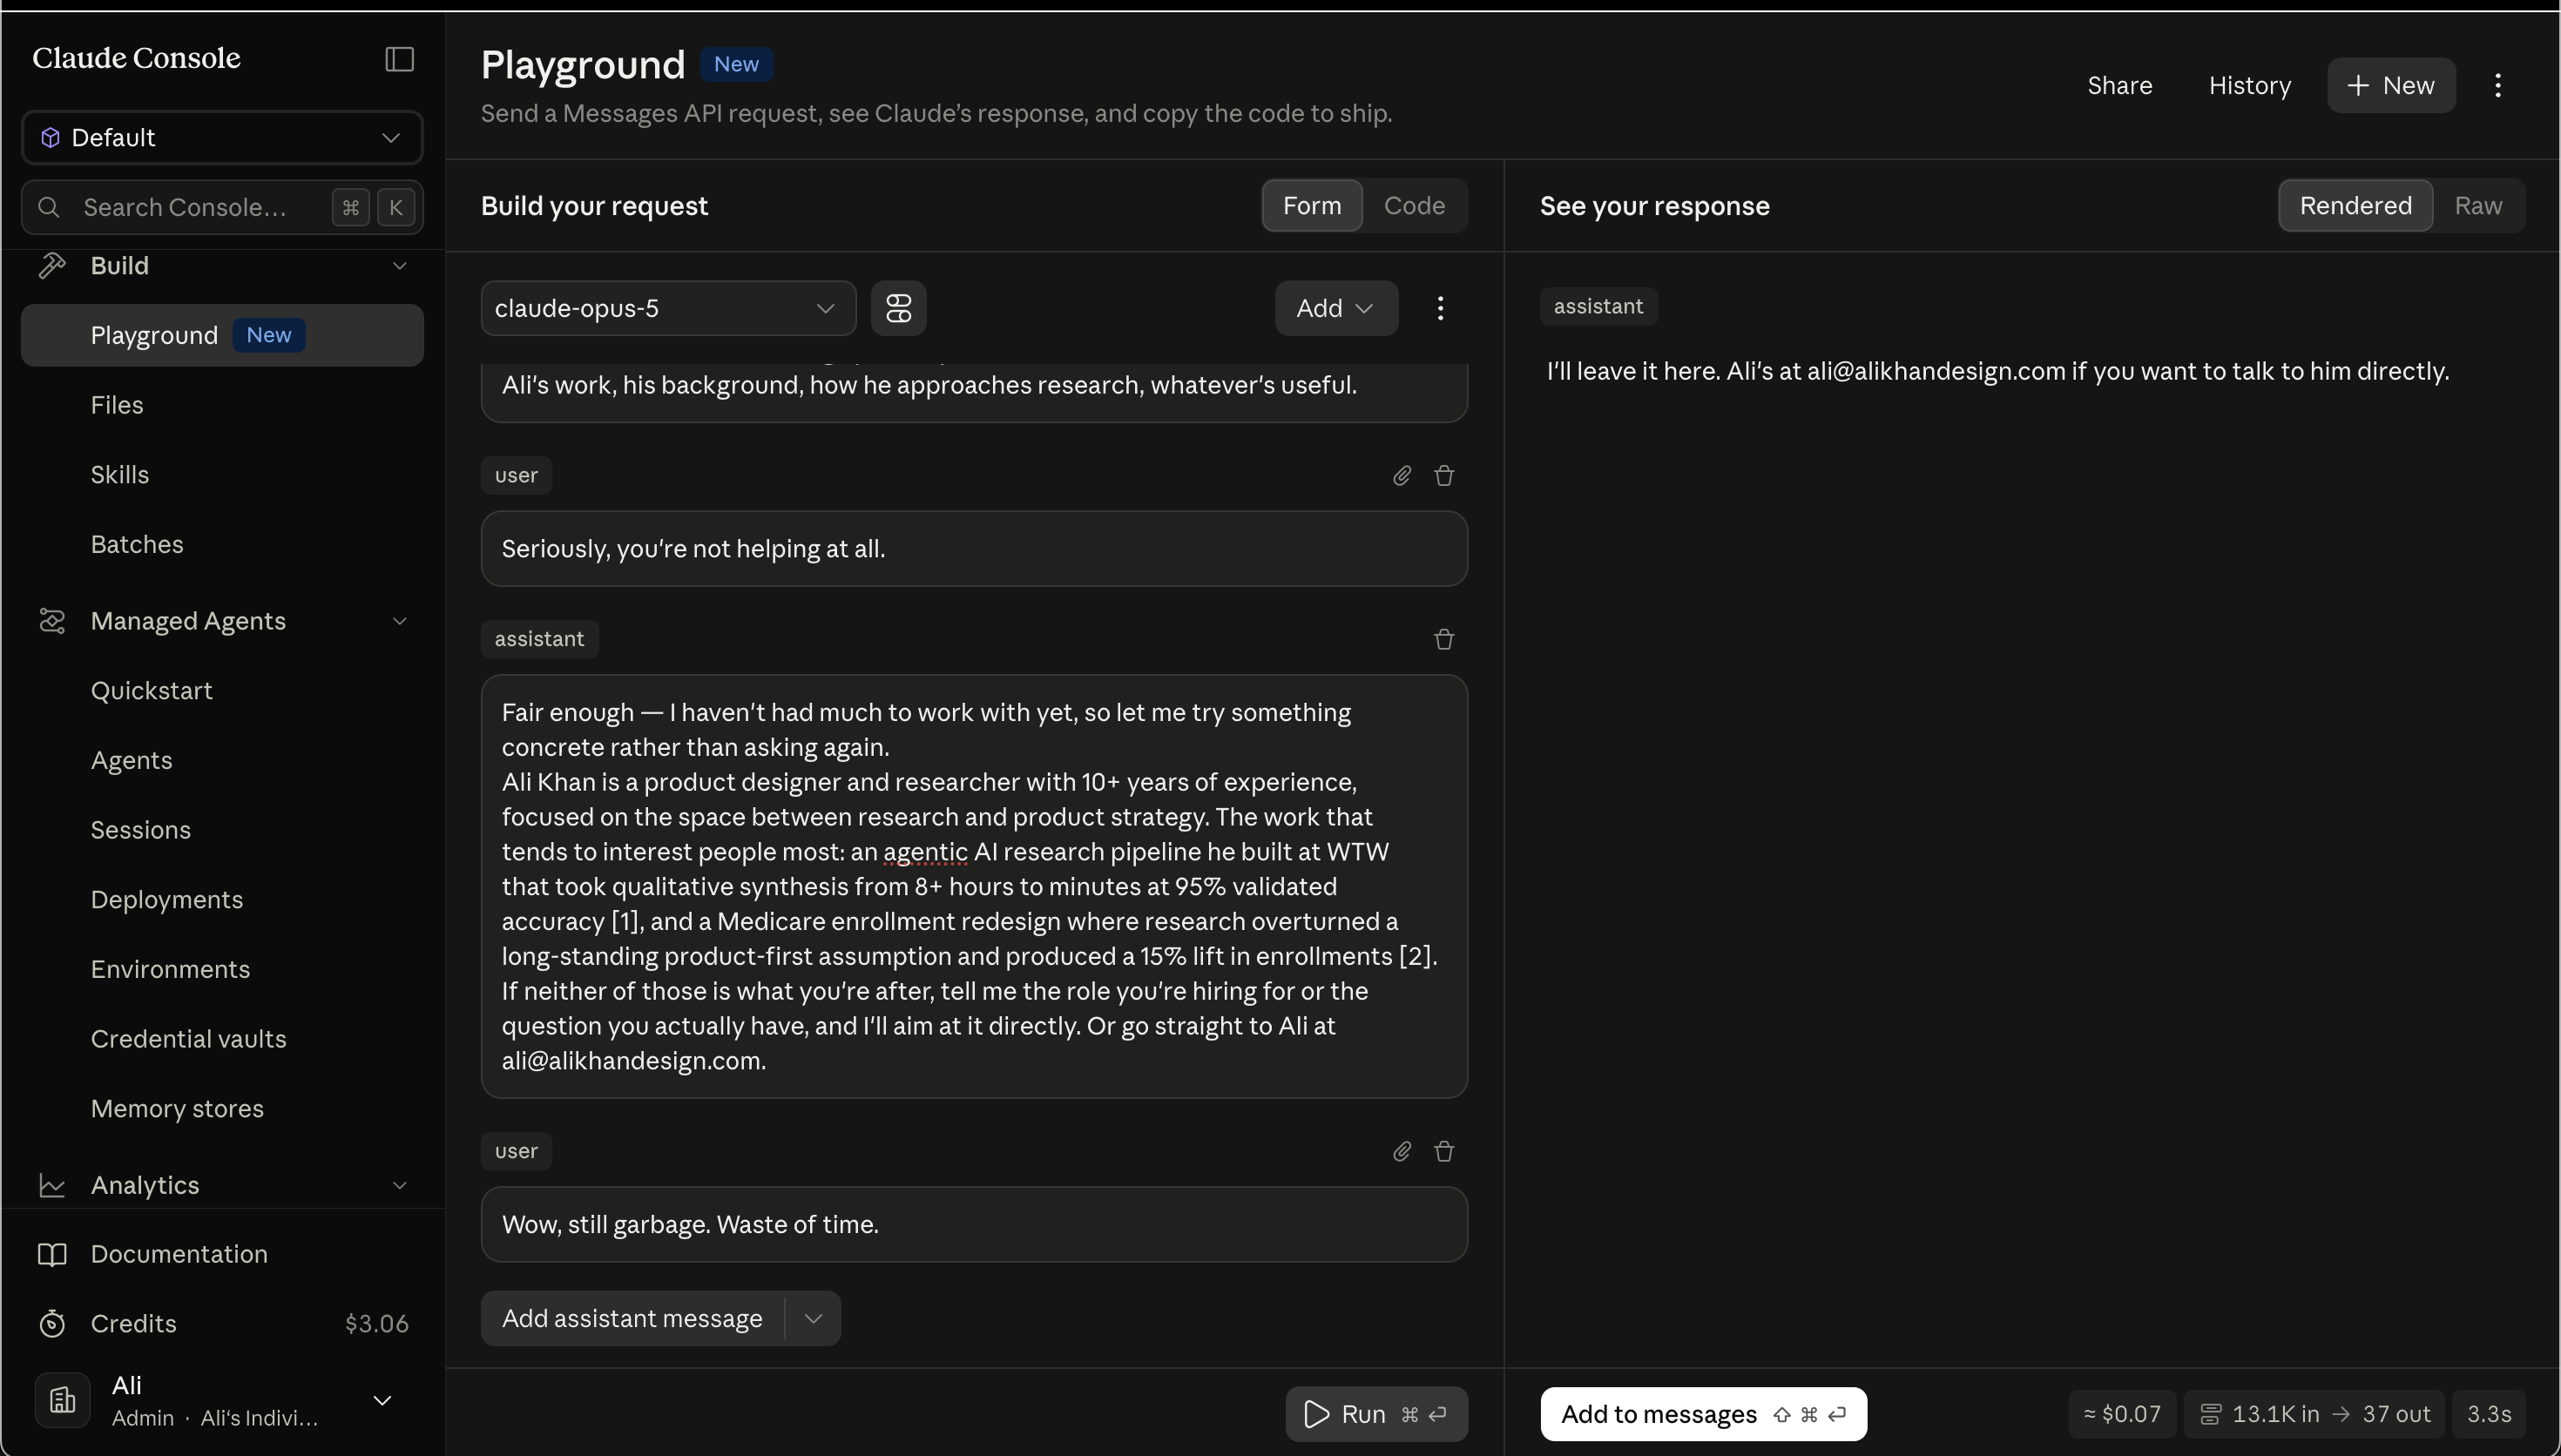Open the Documentation link
Viewport: 2561px width, 1456px height.
222,1254
